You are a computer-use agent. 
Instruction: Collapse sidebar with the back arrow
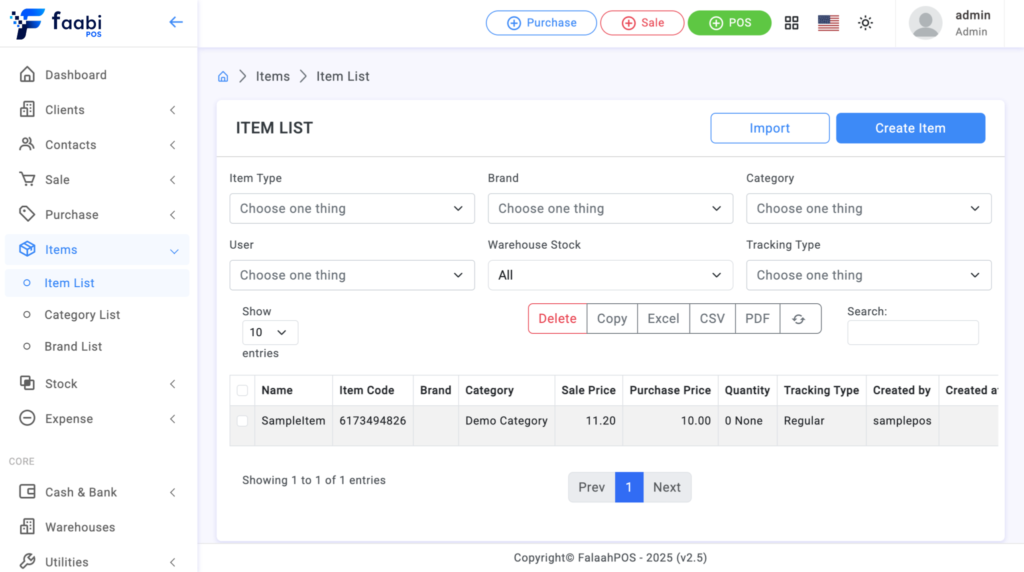point(176,22)
